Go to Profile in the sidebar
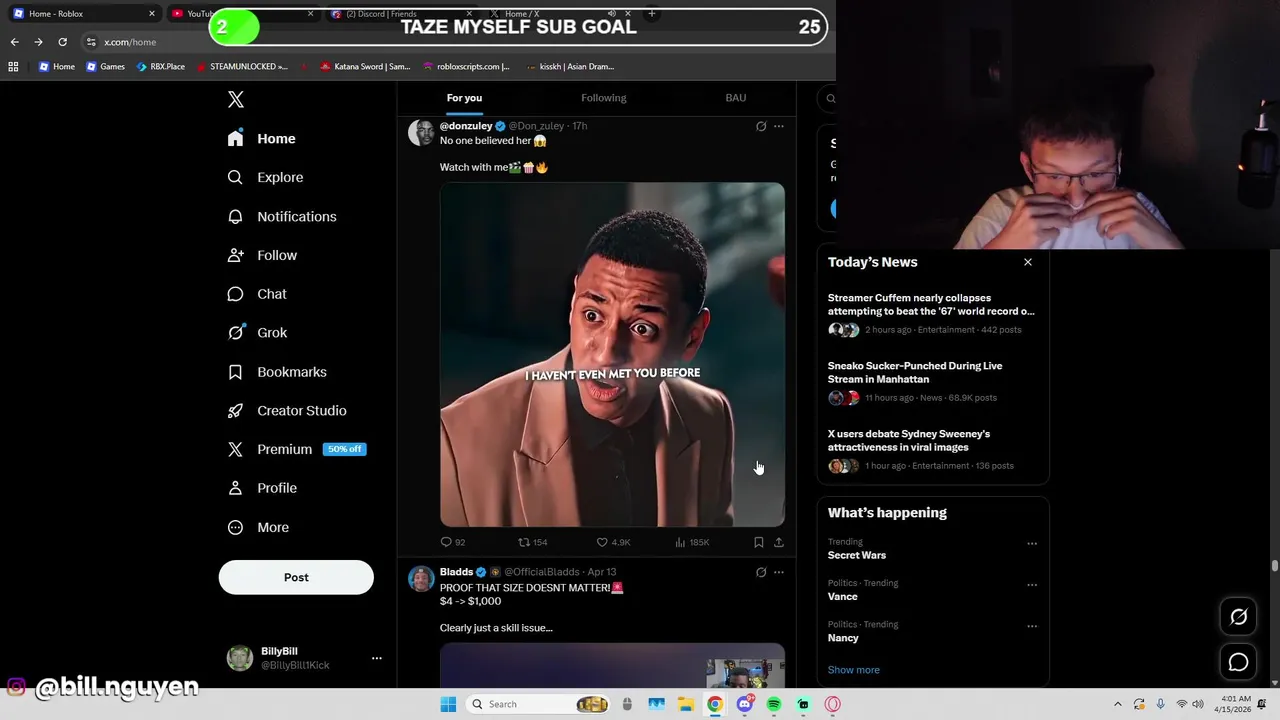The height and width of the screenshot is (720, 1280). (x=262, y=488)
